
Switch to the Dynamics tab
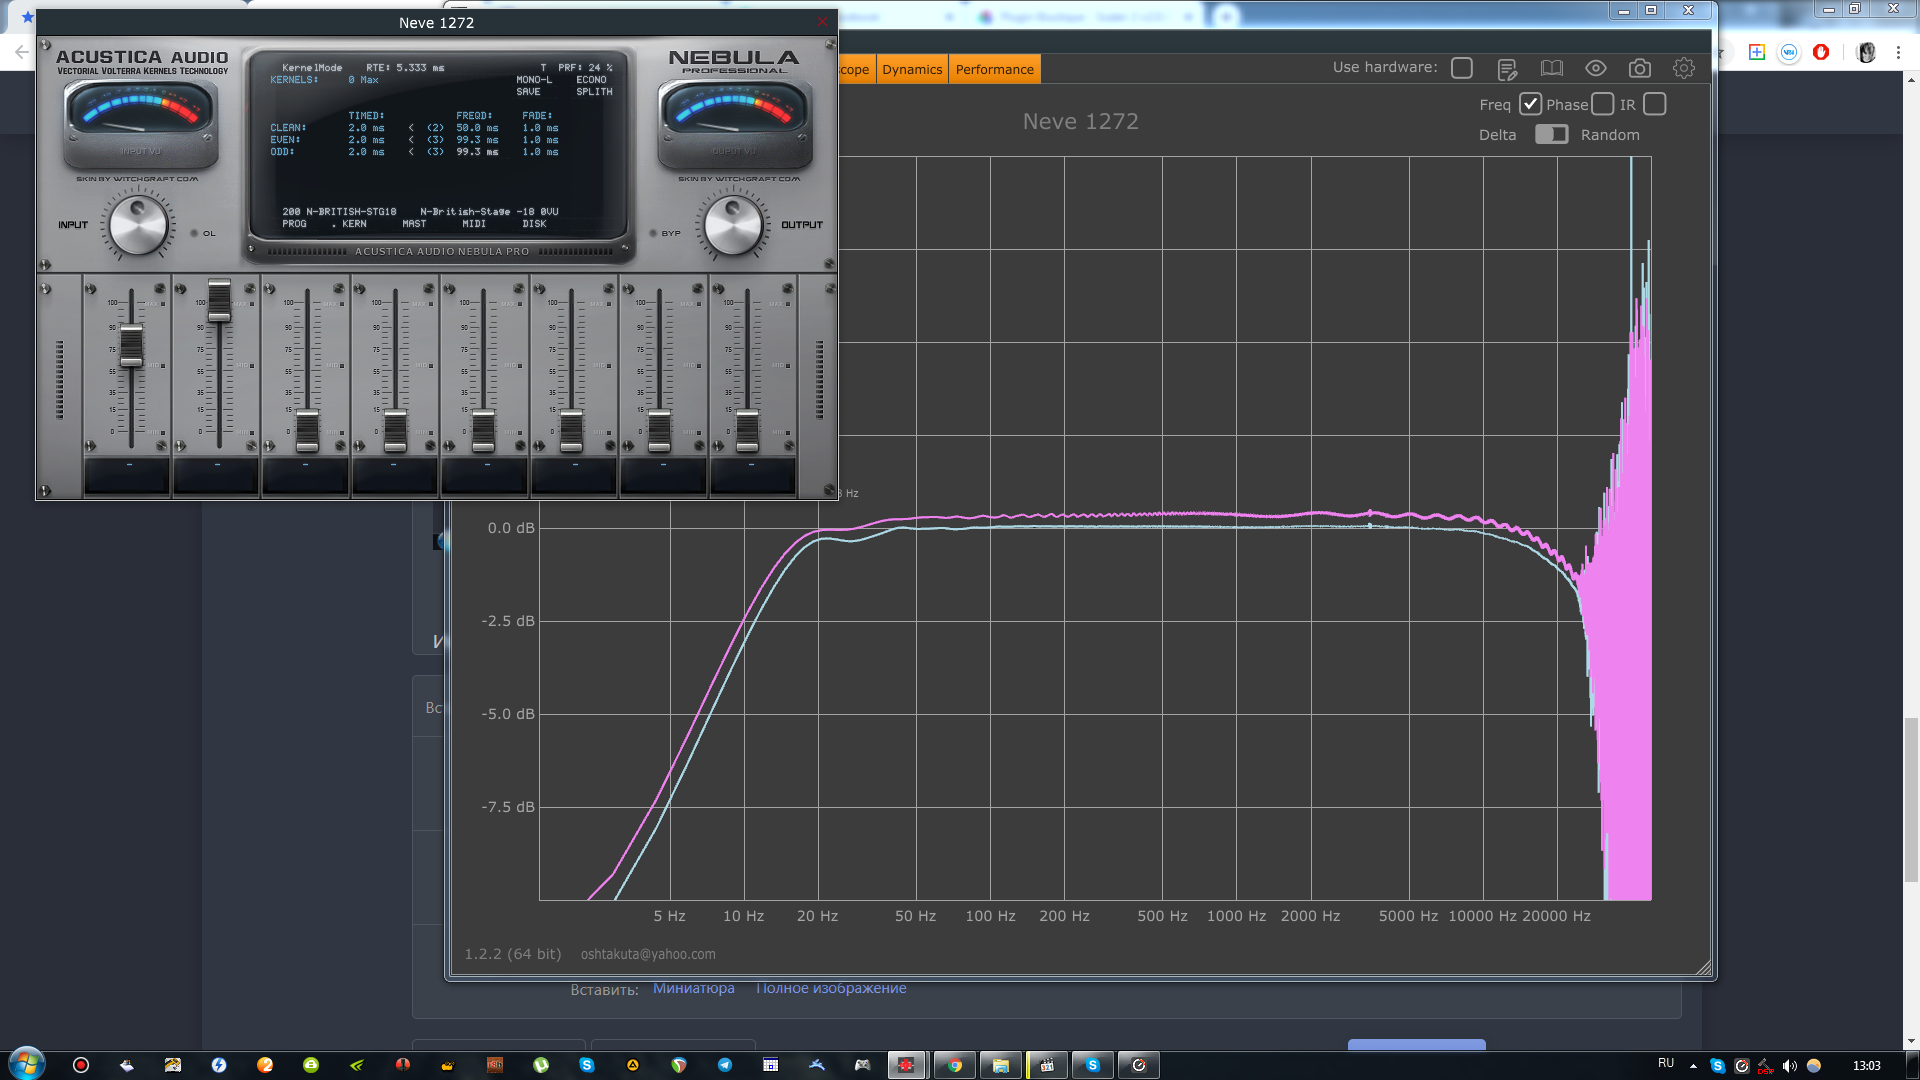(x=912, y=69)
